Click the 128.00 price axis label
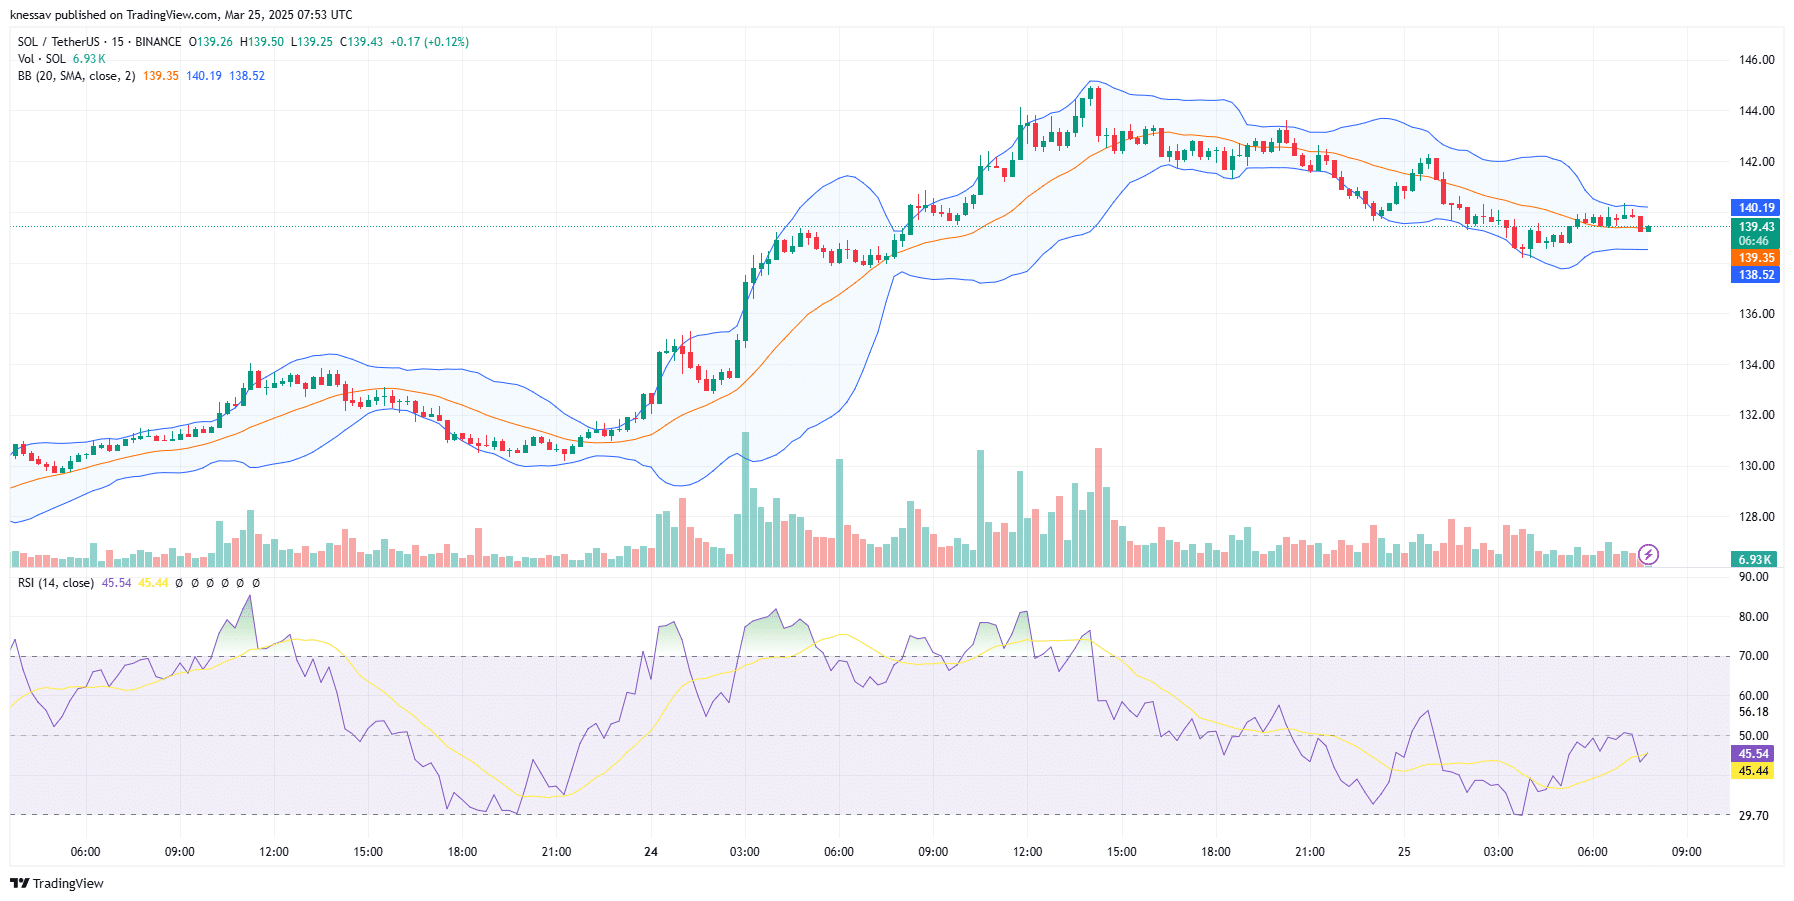 1757,517
